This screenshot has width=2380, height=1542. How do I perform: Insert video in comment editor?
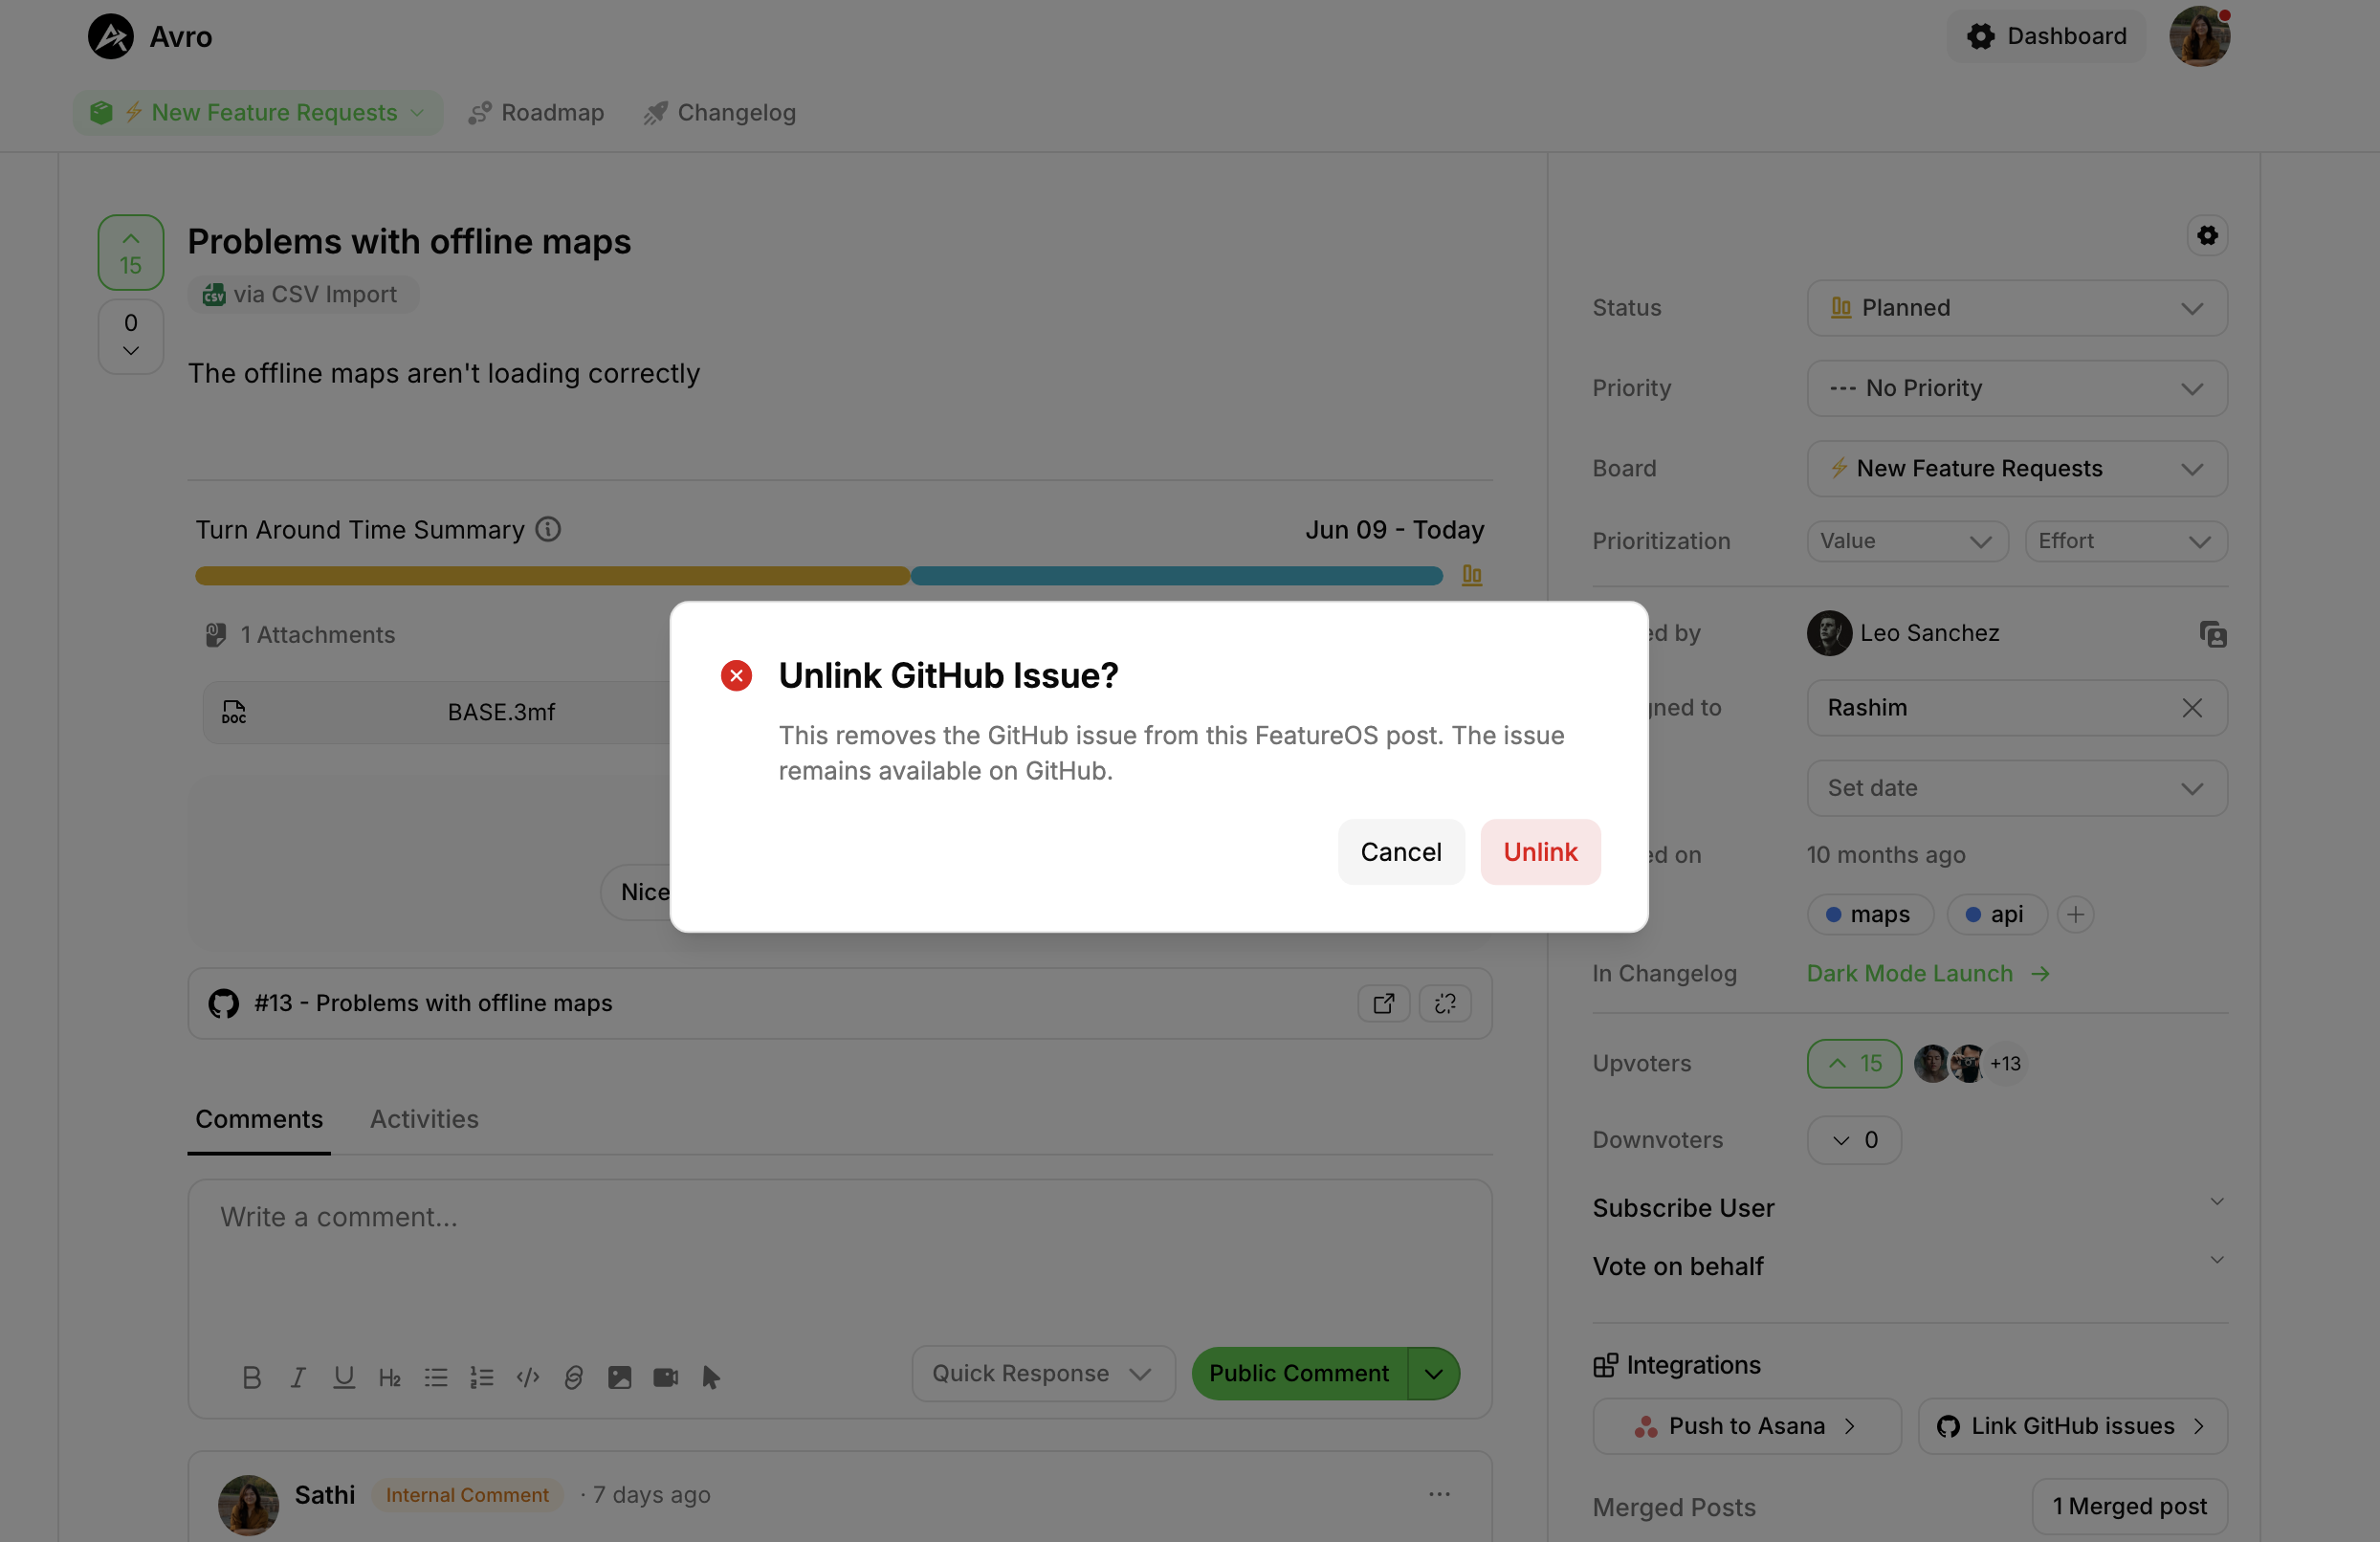pyautogui.click(x=666, y=1378)
